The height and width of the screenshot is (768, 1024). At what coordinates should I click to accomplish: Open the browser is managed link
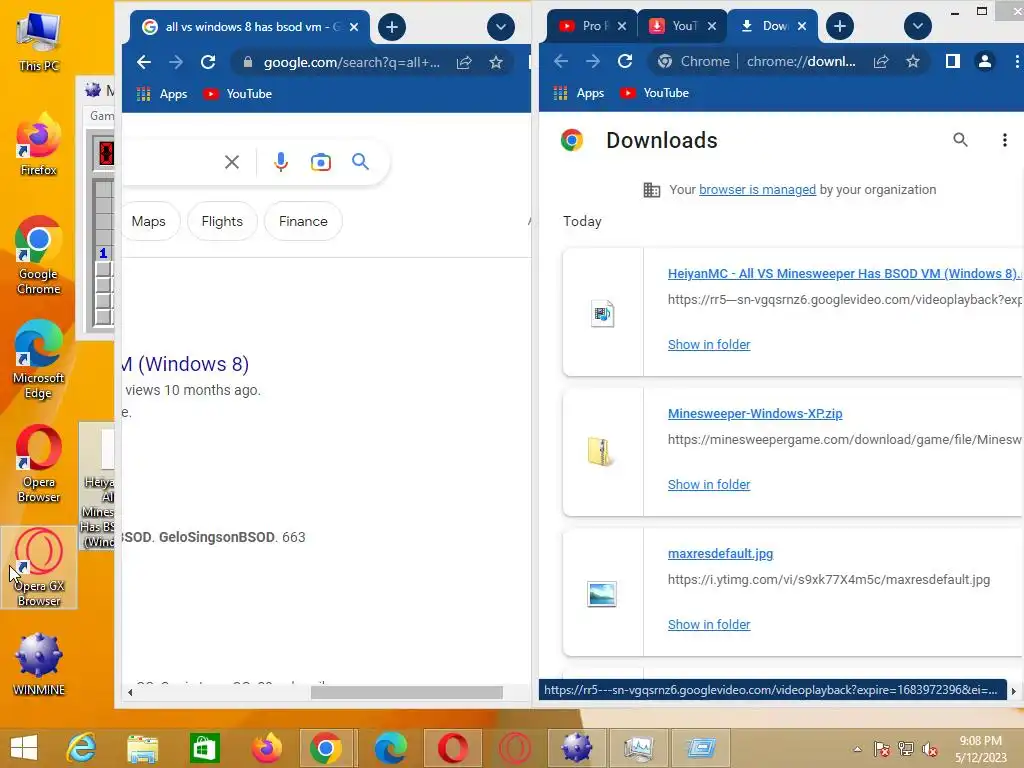(757, 189)
